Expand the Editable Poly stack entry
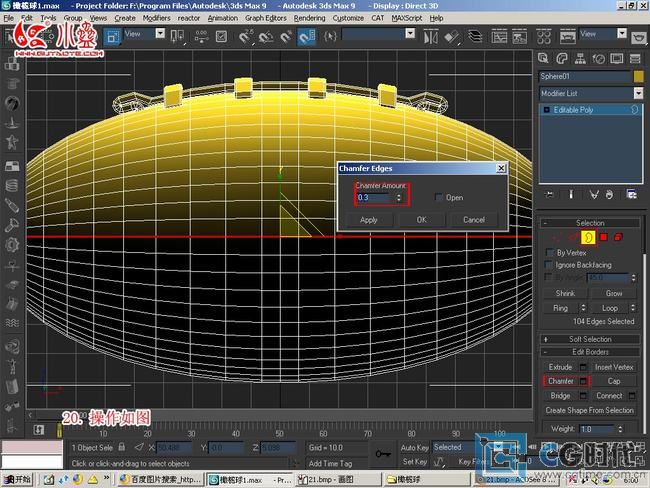Image resolution: width=650 pixels, height=488 pixels. point(546,110)
